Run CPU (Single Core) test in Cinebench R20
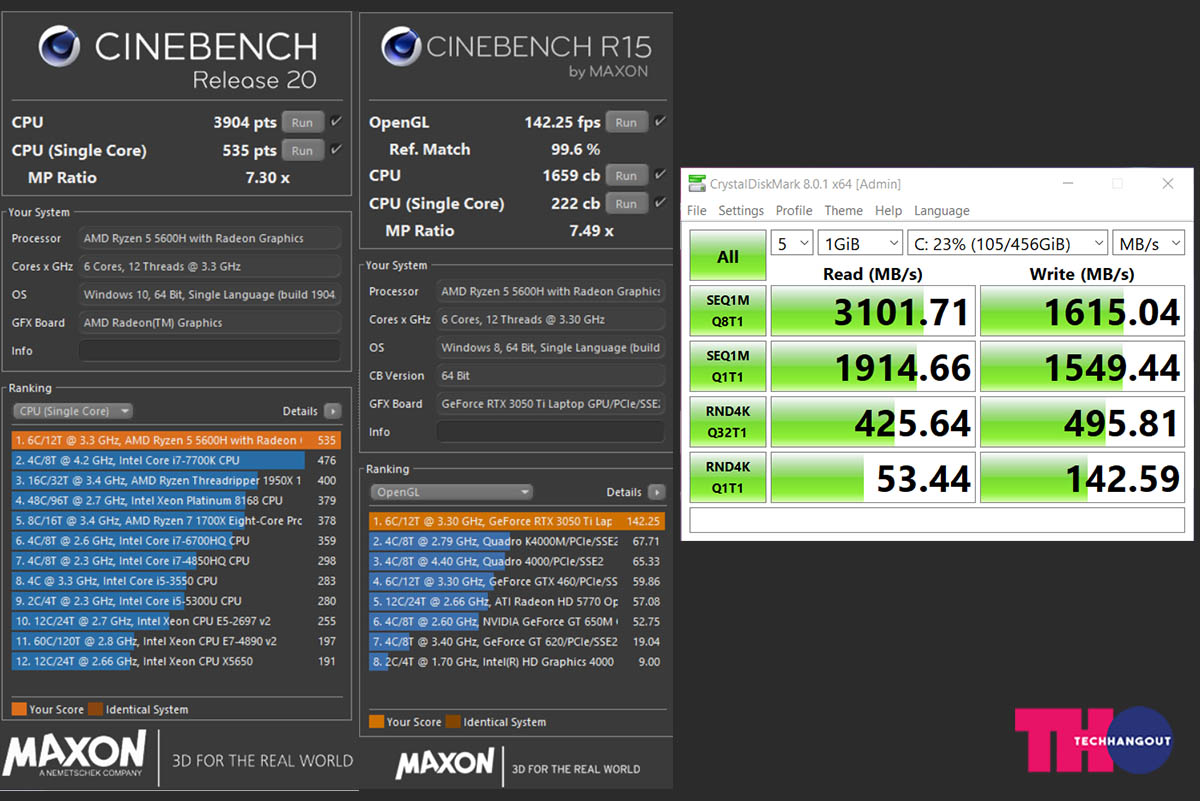This screenshot has width=1200, height=801. [x=302, y=151]
